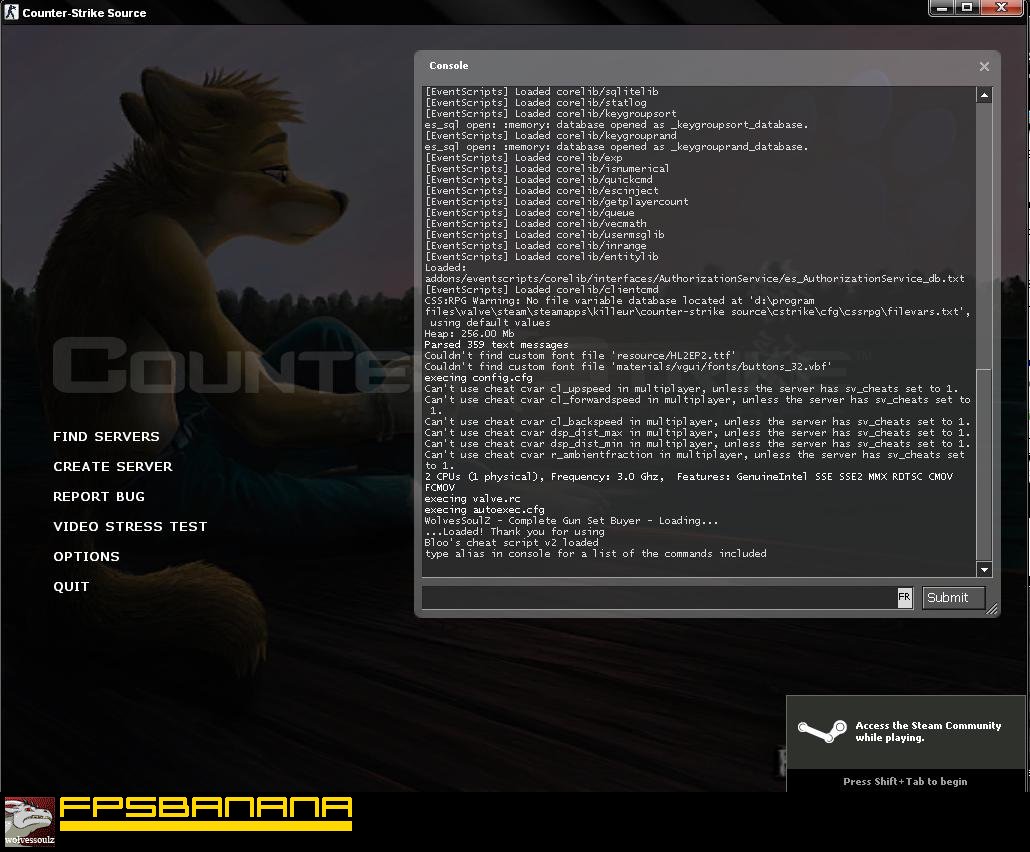Image resolution: width=1030 pixels, height=852 pixels.
Task: Click the FR language indicator beside the console input
Action: (x=904, y=597)
